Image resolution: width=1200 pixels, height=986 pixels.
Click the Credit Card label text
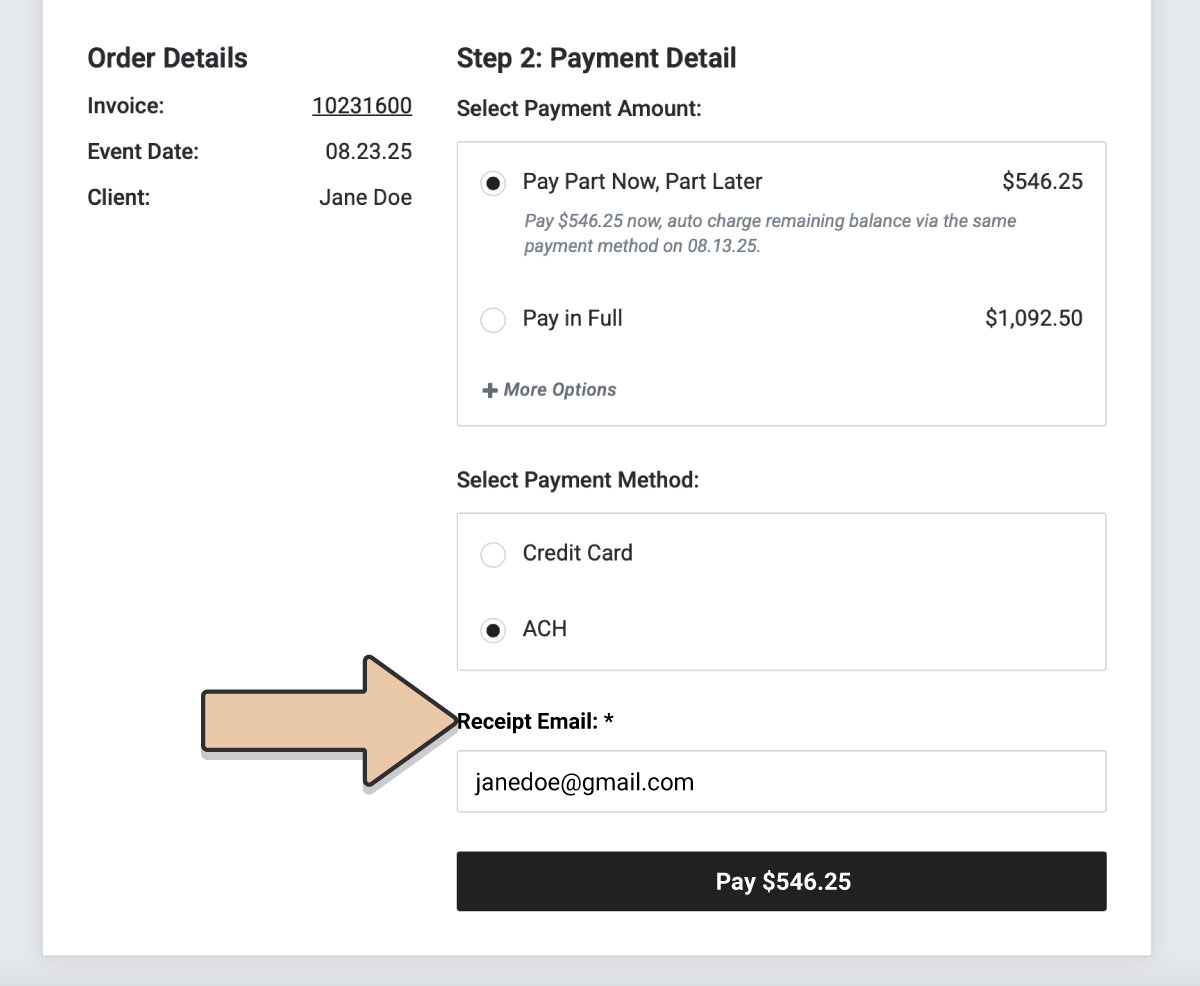pyautogui.click(x=577, y=553)
